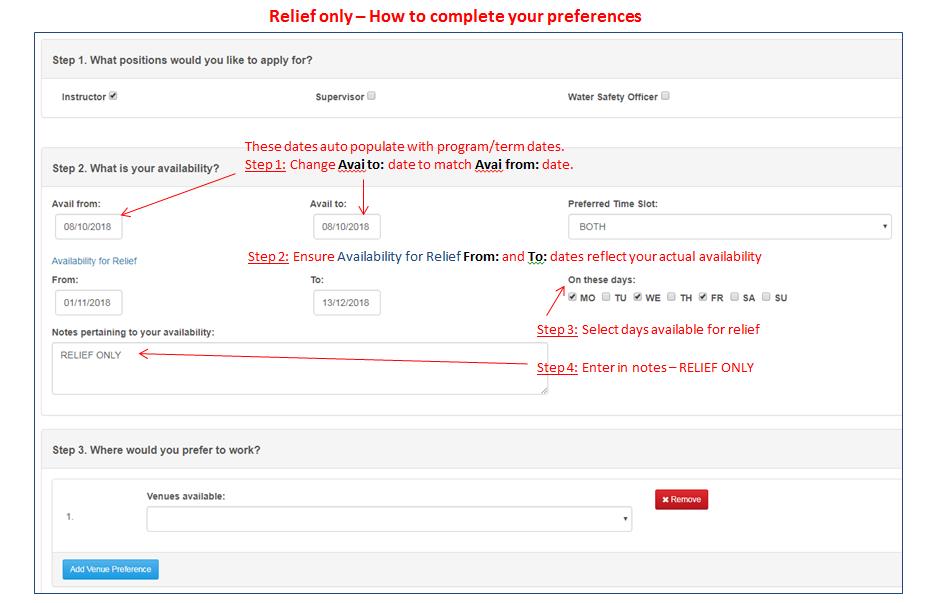Check the SU day checkbox

(x=766, y=297)
